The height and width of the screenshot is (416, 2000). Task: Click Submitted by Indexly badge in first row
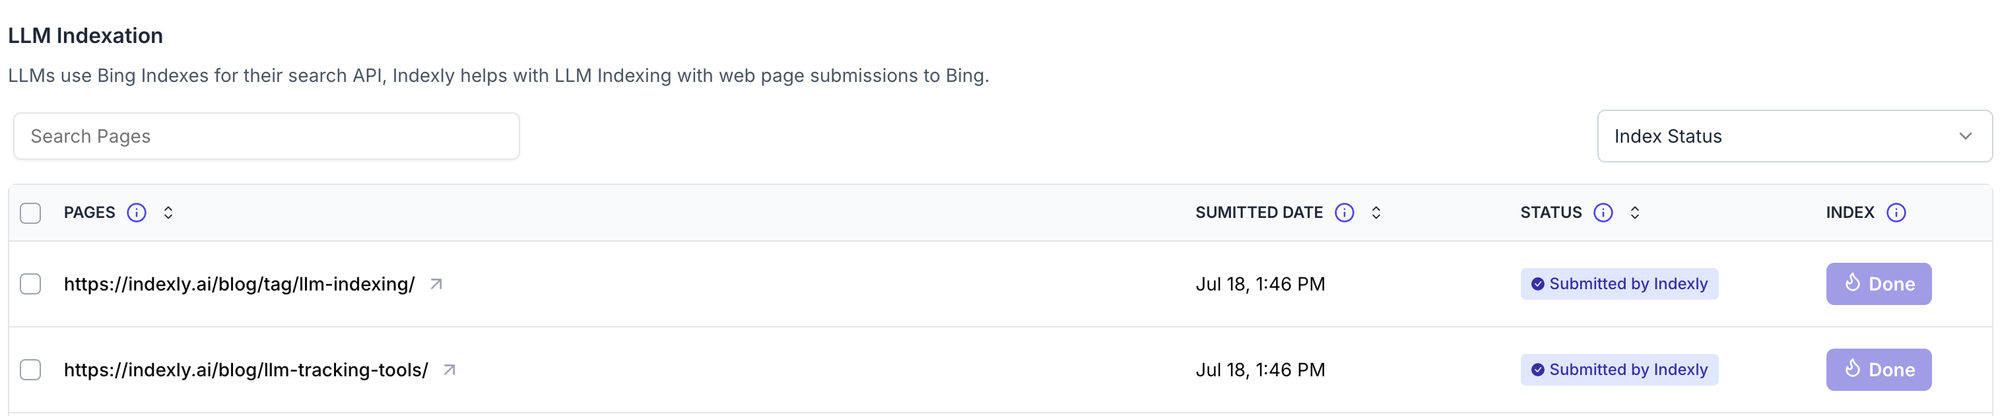1619,284
